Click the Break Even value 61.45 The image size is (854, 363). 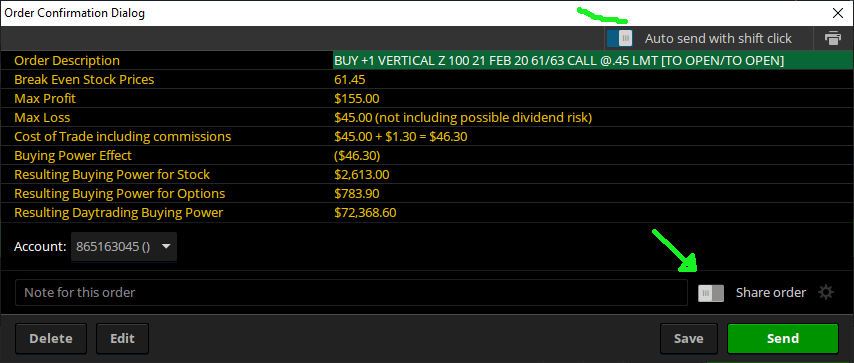(350, 80)
